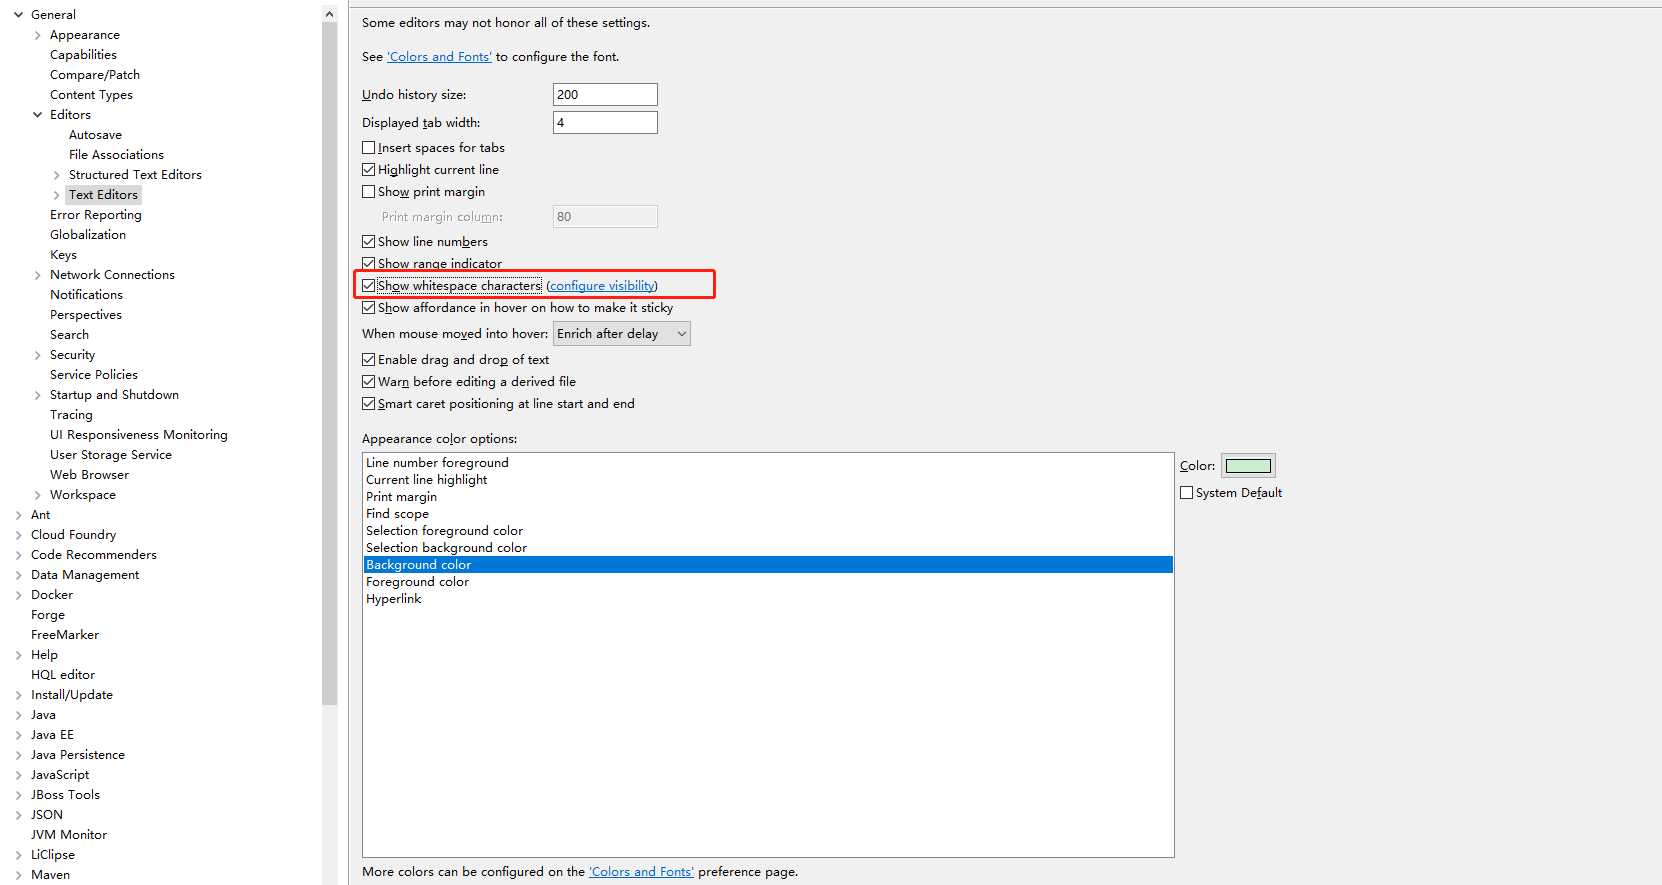Expand Structured Text Editors node
The image size is (1662, 885).
point(57,175)
